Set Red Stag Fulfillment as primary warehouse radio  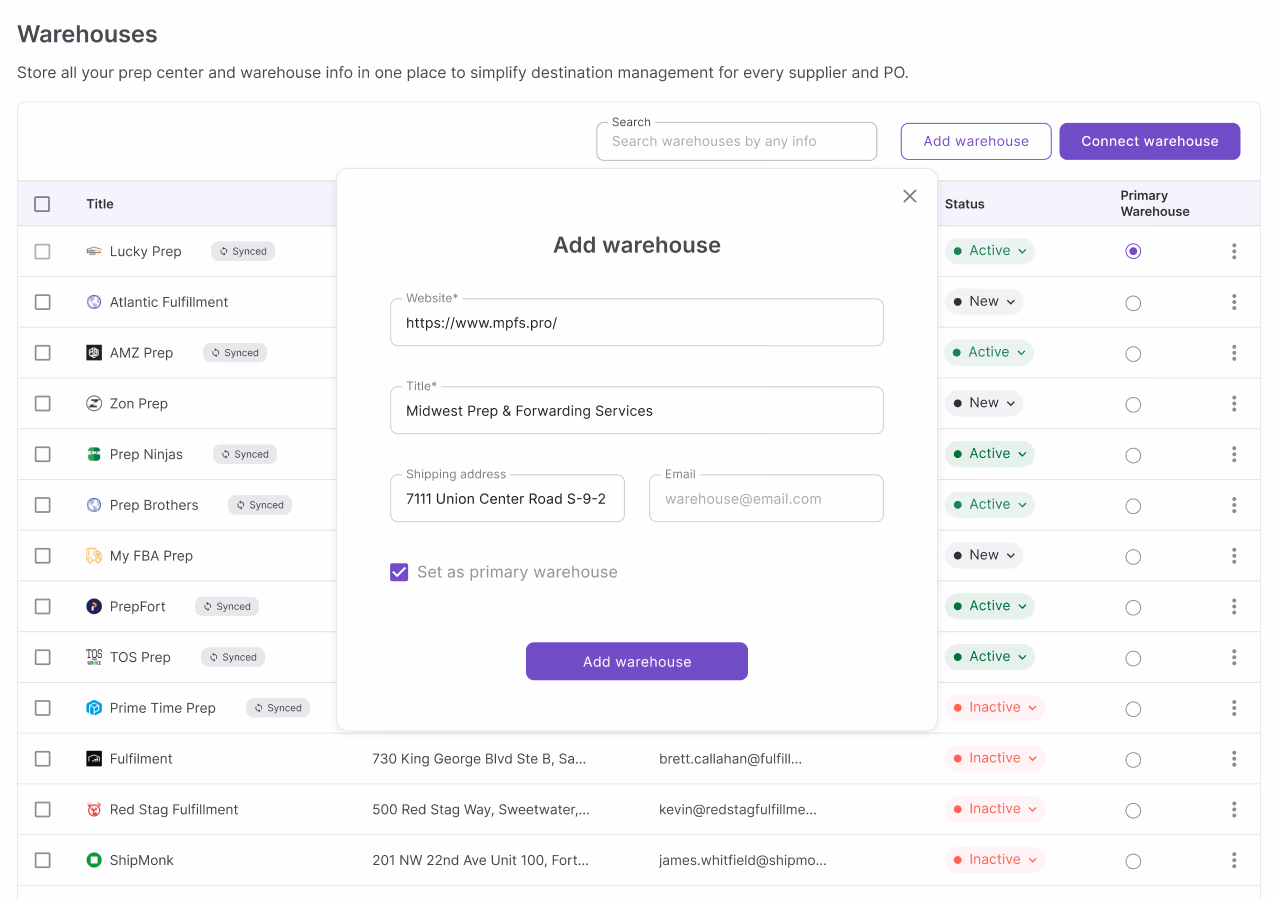point(1133,811)
